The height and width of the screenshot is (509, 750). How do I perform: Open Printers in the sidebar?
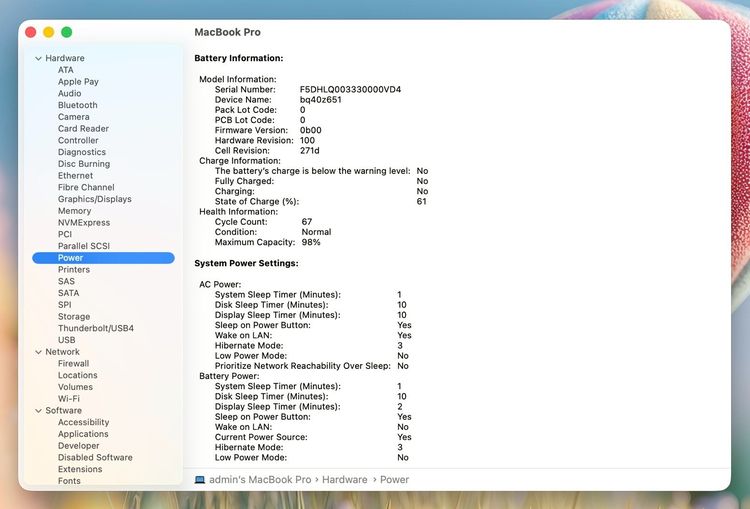click(x=74, y=269)
